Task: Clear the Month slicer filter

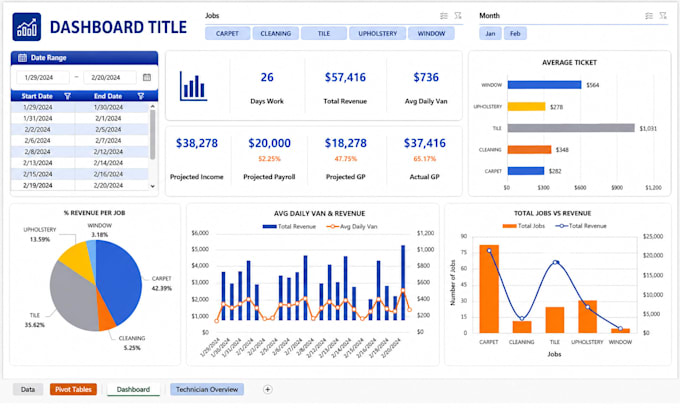Action: tap(663, 16)
